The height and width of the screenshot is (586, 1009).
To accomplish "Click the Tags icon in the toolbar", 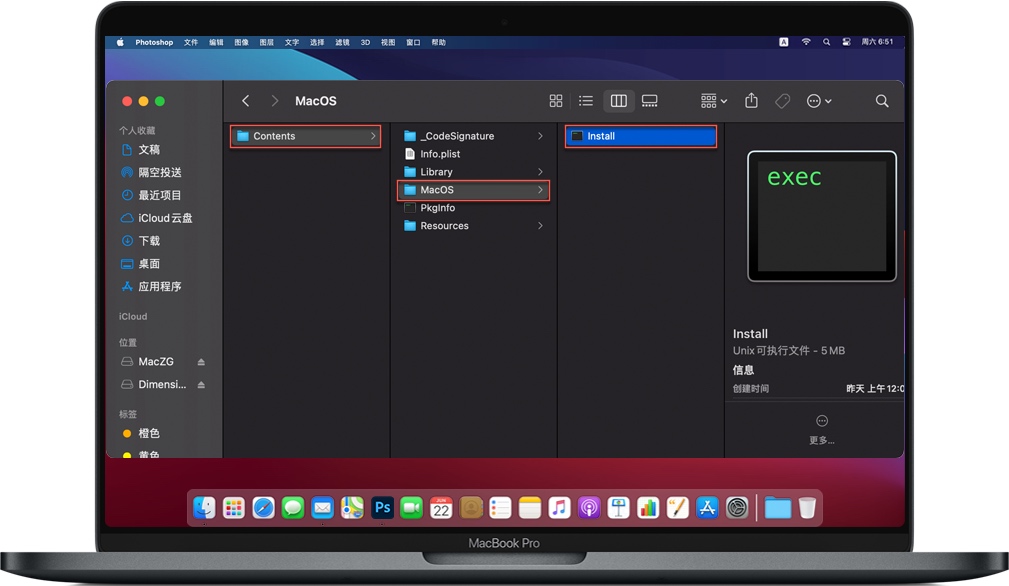I will click(782, 100).
